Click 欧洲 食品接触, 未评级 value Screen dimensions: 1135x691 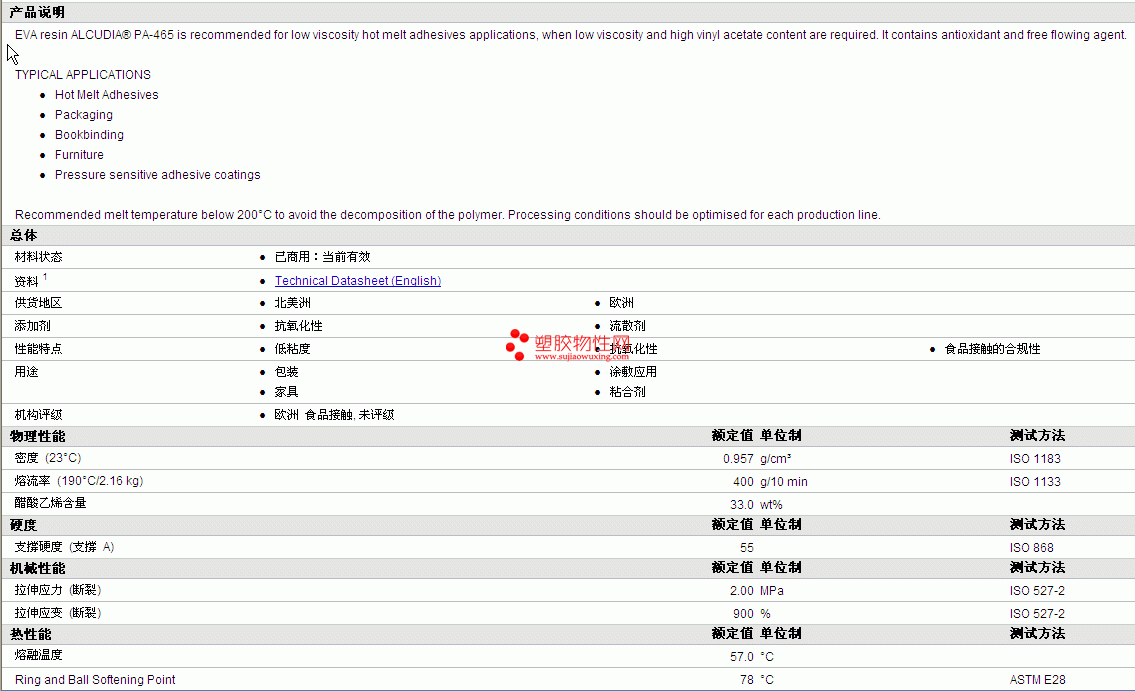334,415
